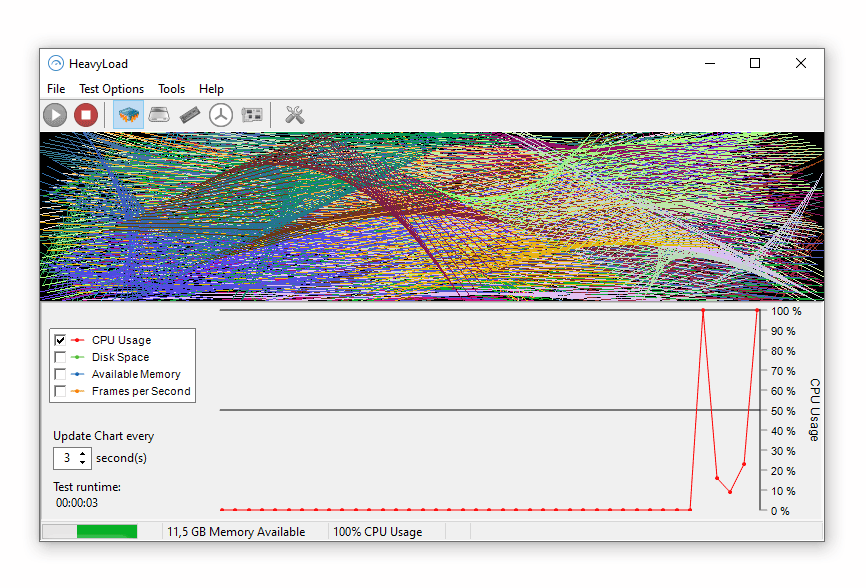
Task: Open the Help menu
Action: [x=211, y=89]
